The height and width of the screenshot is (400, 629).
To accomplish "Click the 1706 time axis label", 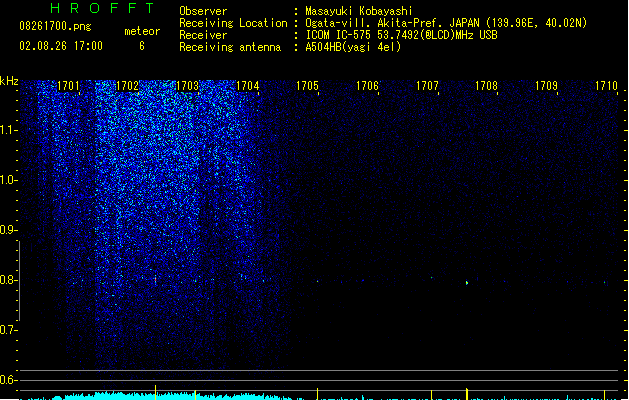I will click(x=367, y=86).
